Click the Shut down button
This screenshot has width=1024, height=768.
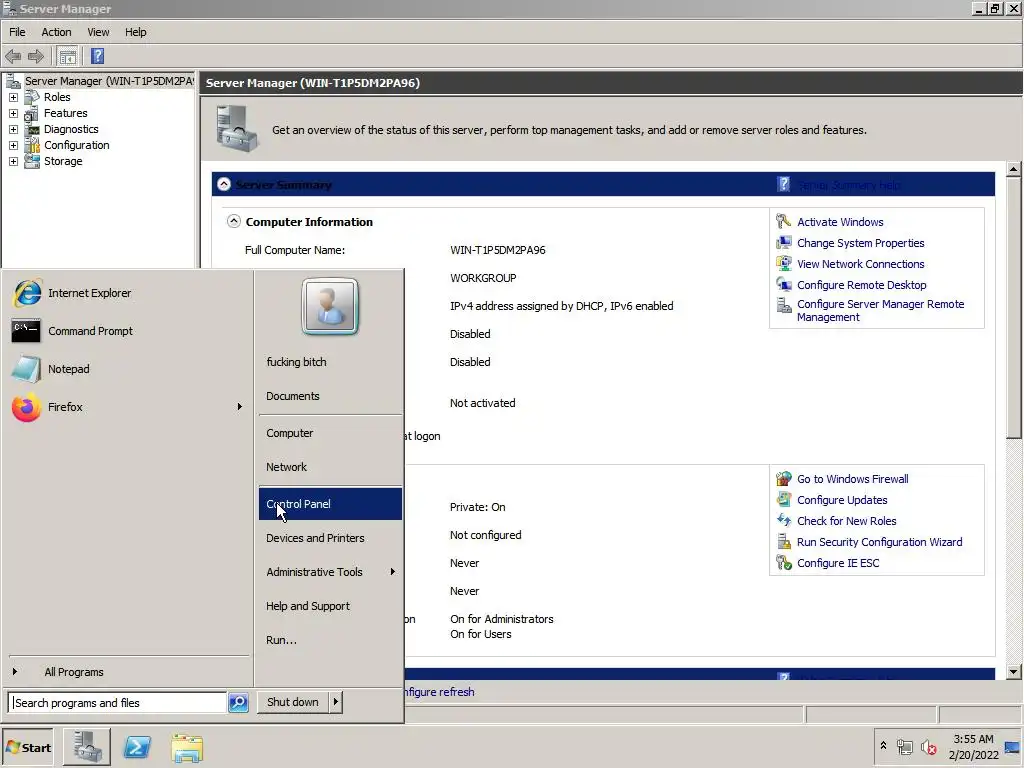293,702
